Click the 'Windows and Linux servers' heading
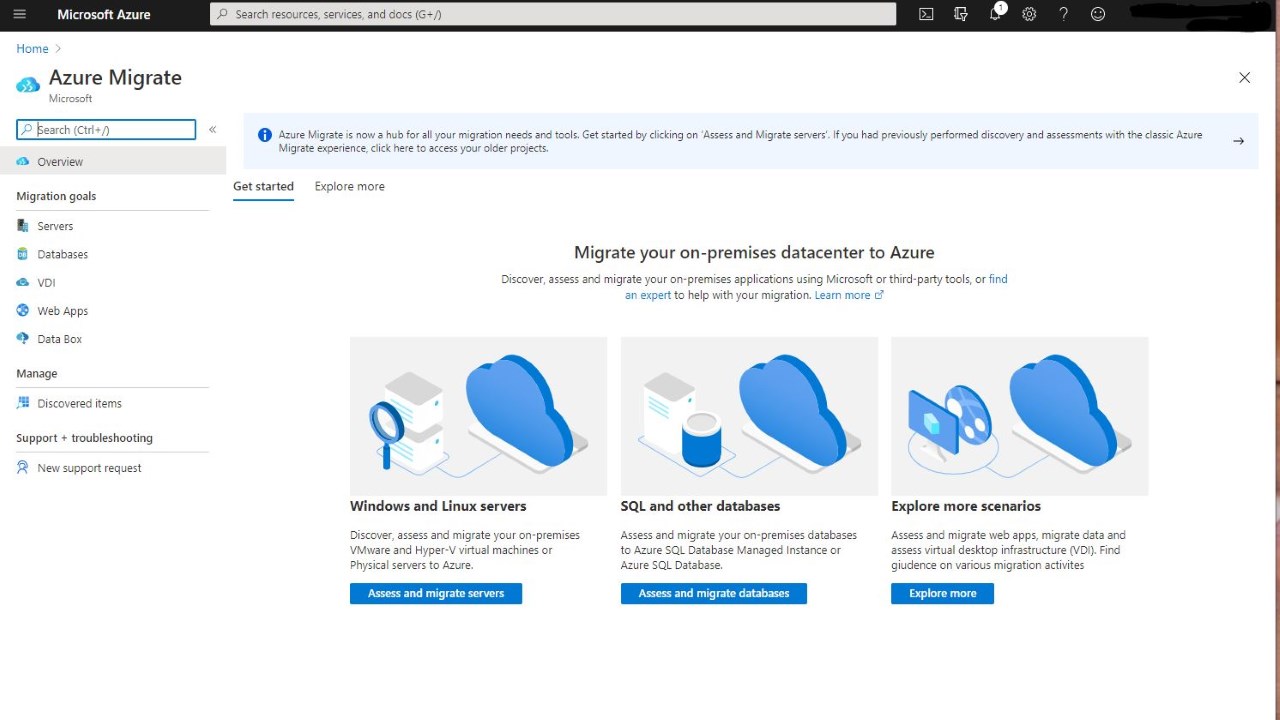Screen dimensions: 1280x720 (x=438, y=506)
